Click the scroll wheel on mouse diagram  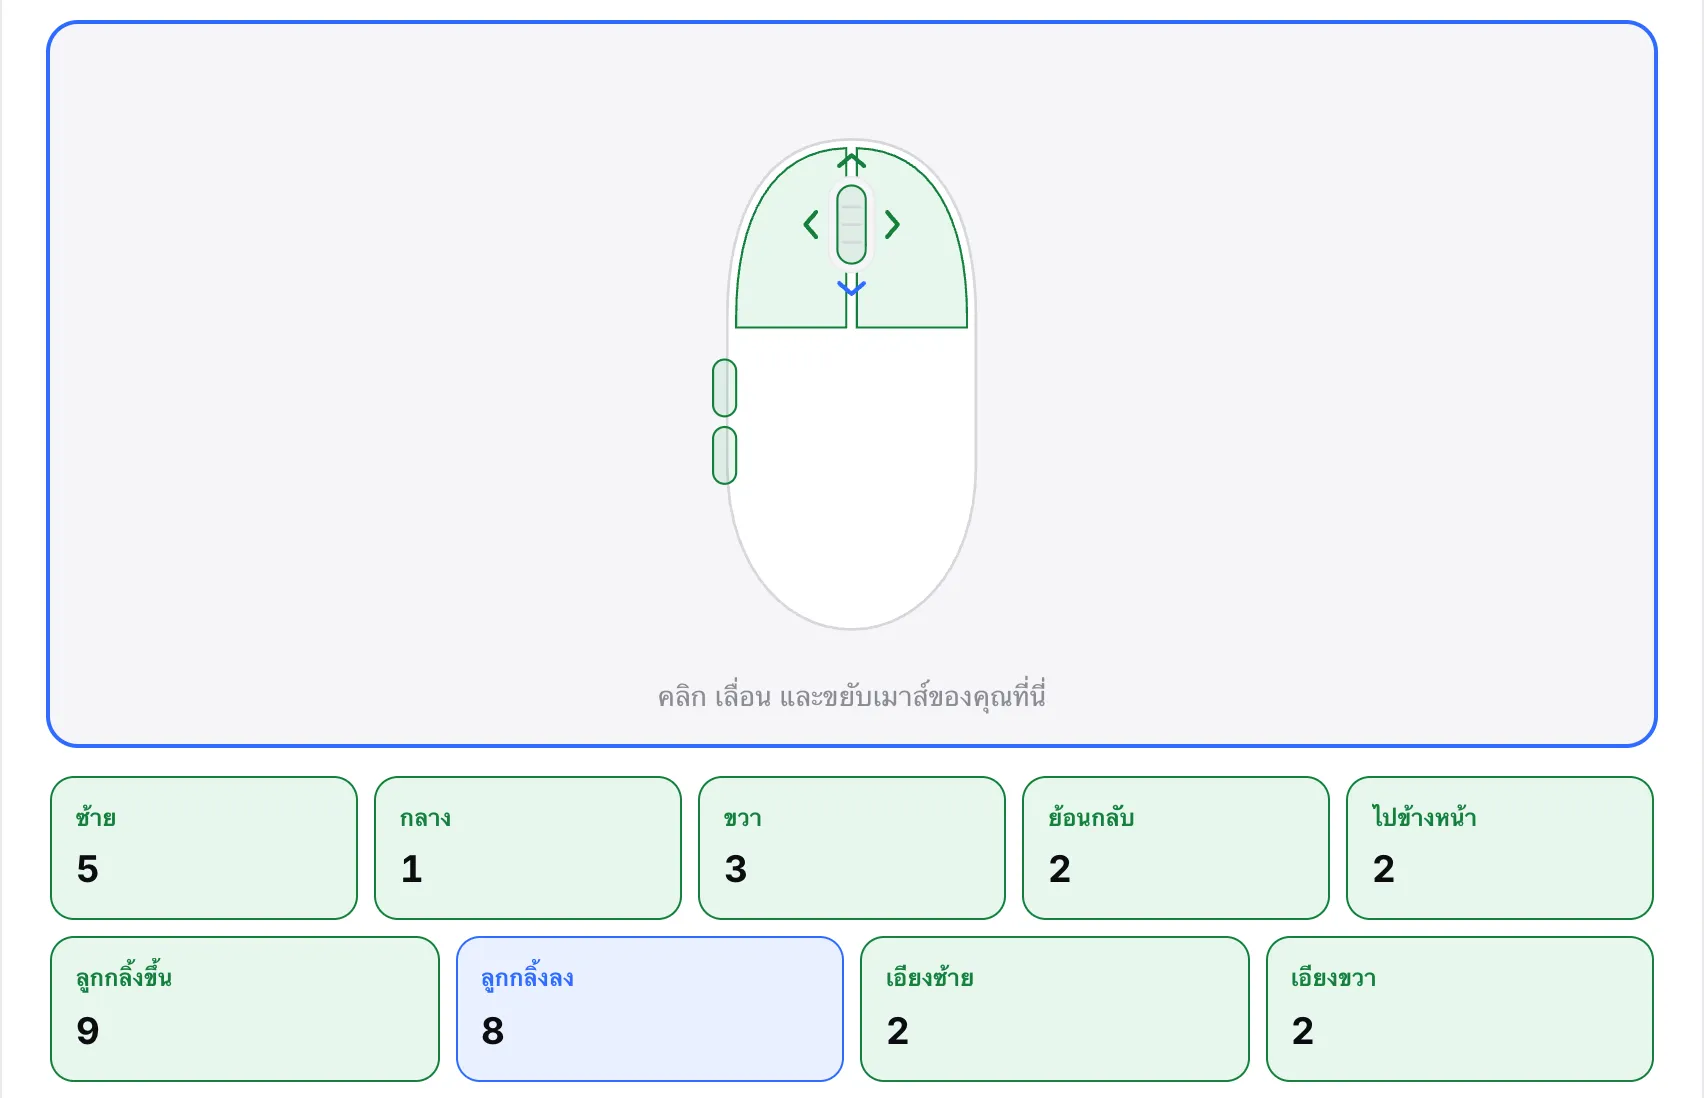(x=851, y=225)
